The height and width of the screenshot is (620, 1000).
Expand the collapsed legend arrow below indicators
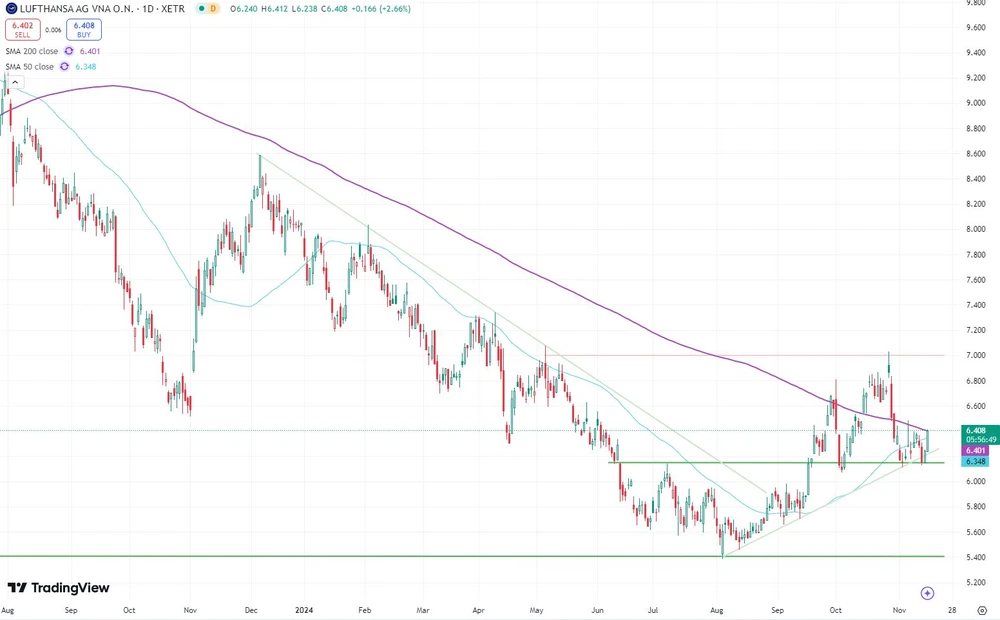pyautogui.click(x=15, y=82)
